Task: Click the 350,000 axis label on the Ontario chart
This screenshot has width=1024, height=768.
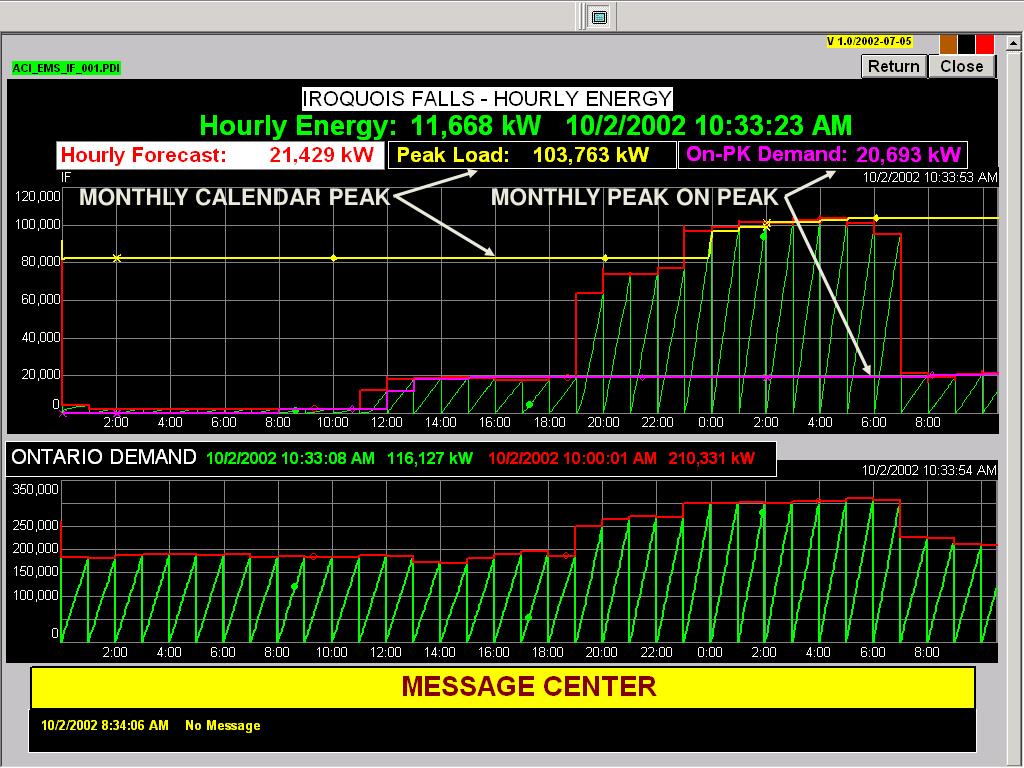Action: click(x=35, y=489)
